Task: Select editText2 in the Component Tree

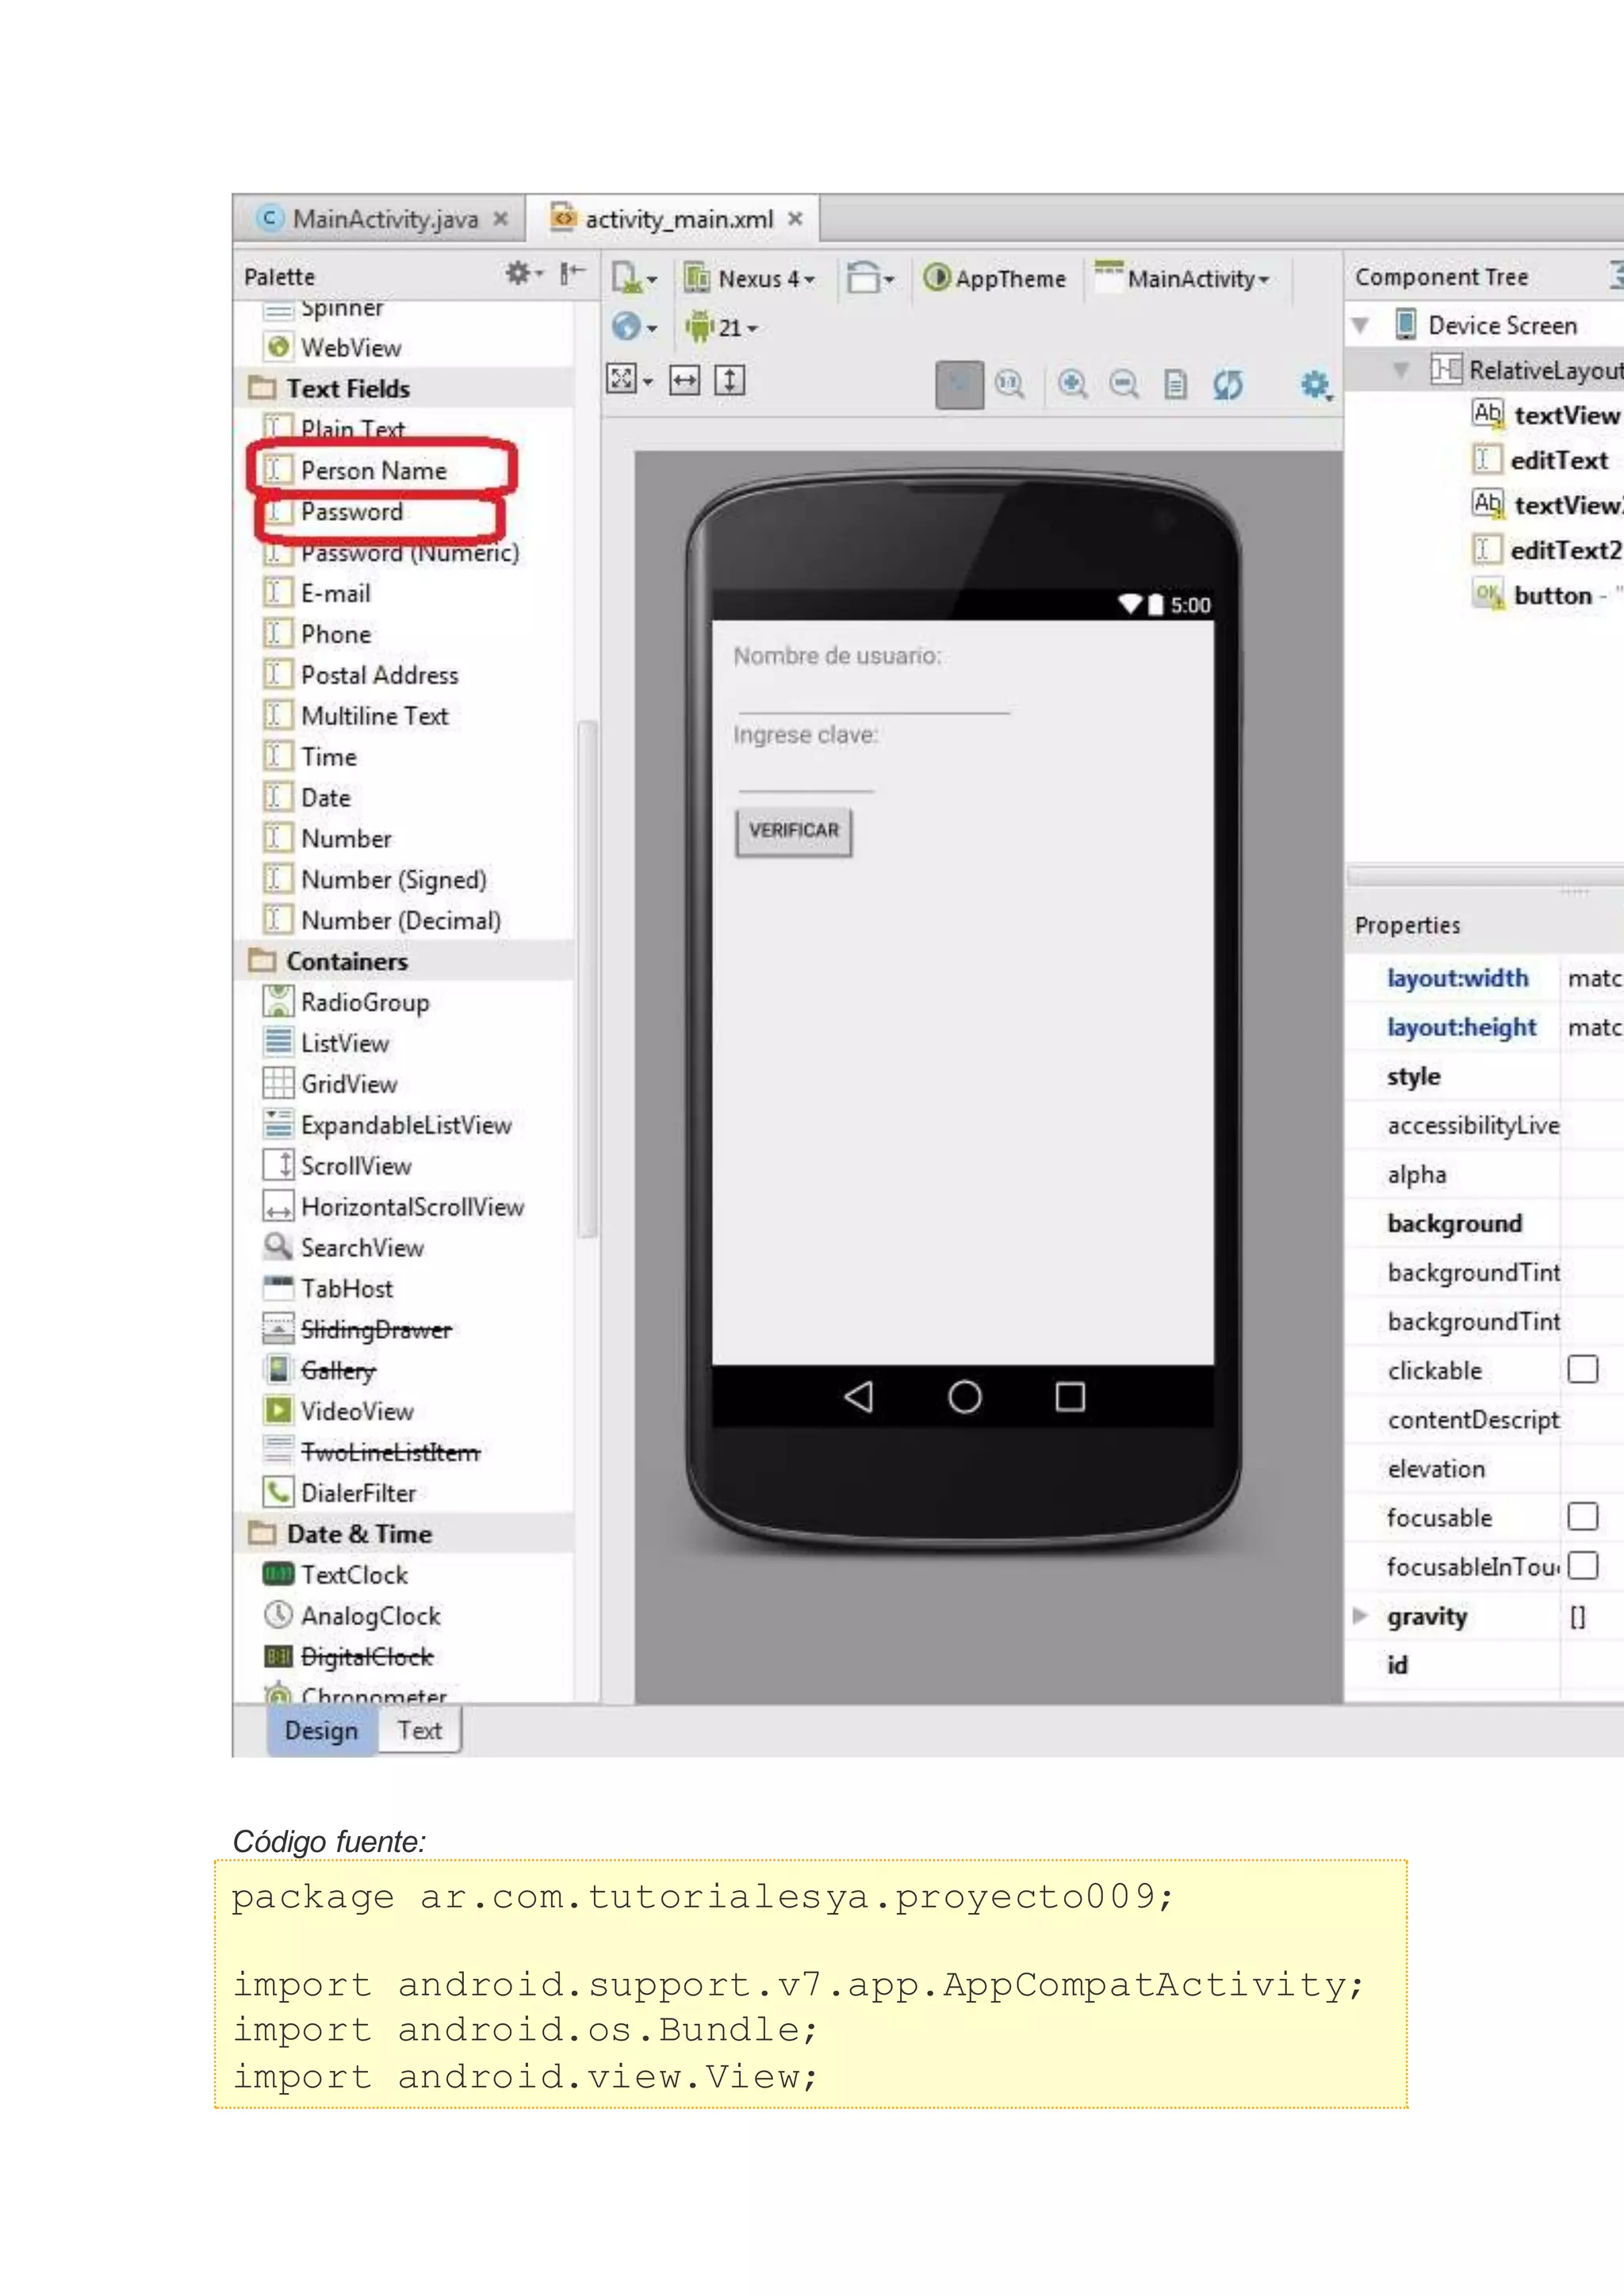Action: 1547,550
